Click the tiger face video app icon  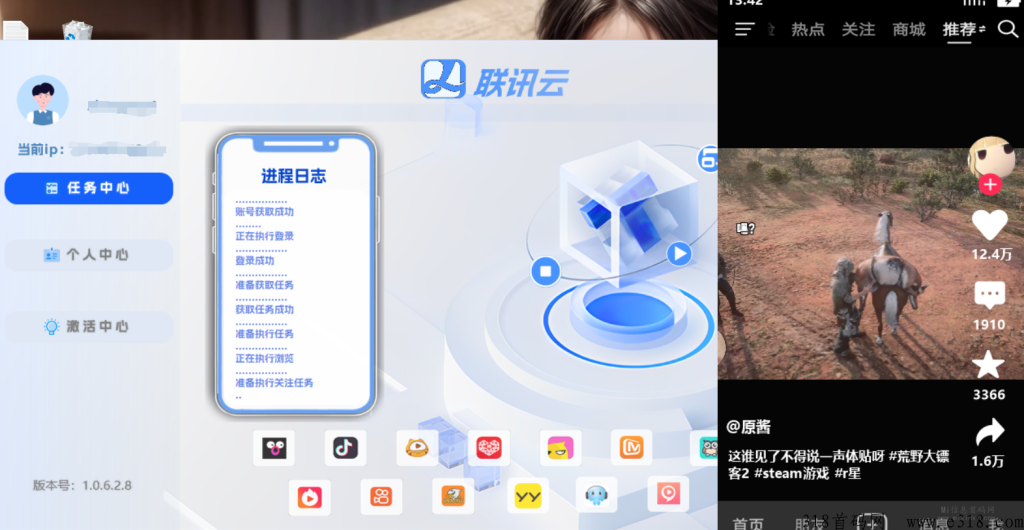[x=417, y=447]
